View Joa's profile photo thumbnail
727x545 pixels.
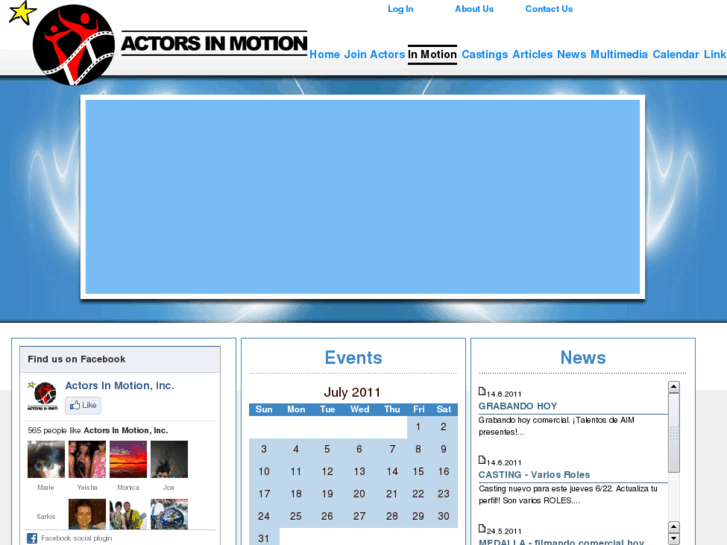[x=169, y=459]
